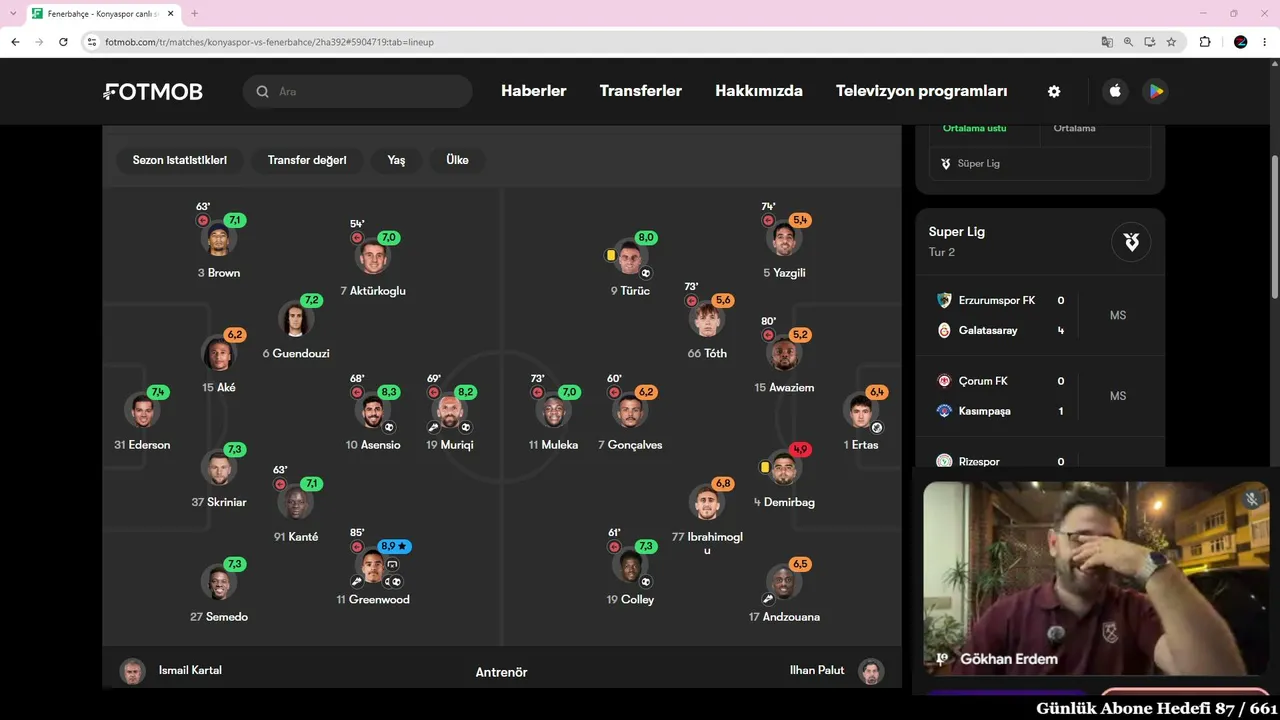
Task: Click Ibrahimoglu's player photo
Action: tap(707, 504)
